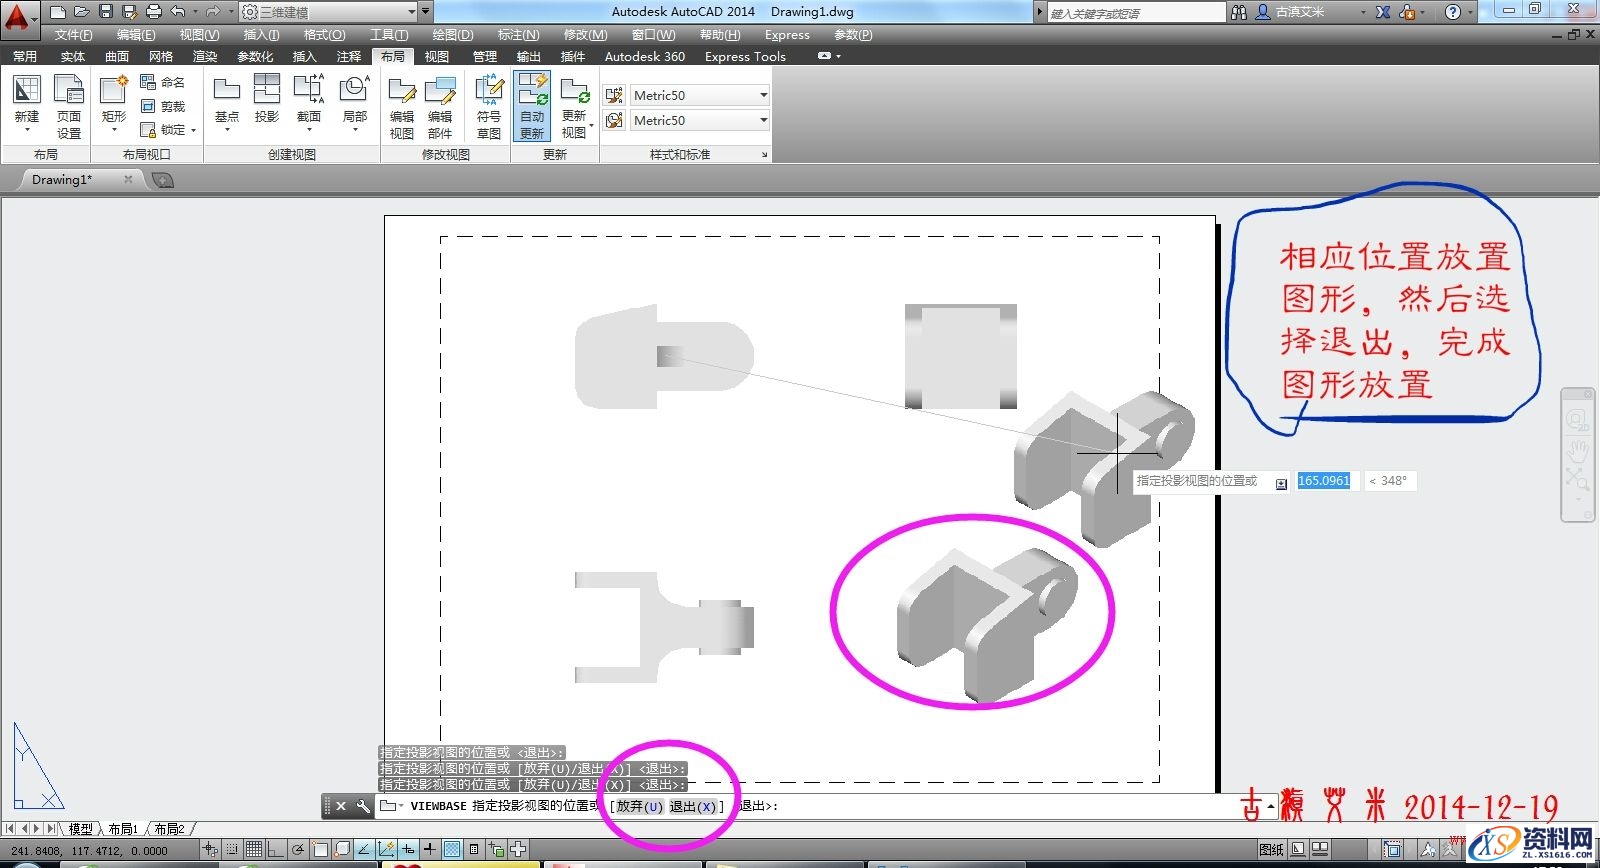Open the 文件(F) menu
This screenshot has width=1600, height=868.
tap(73, 35)
